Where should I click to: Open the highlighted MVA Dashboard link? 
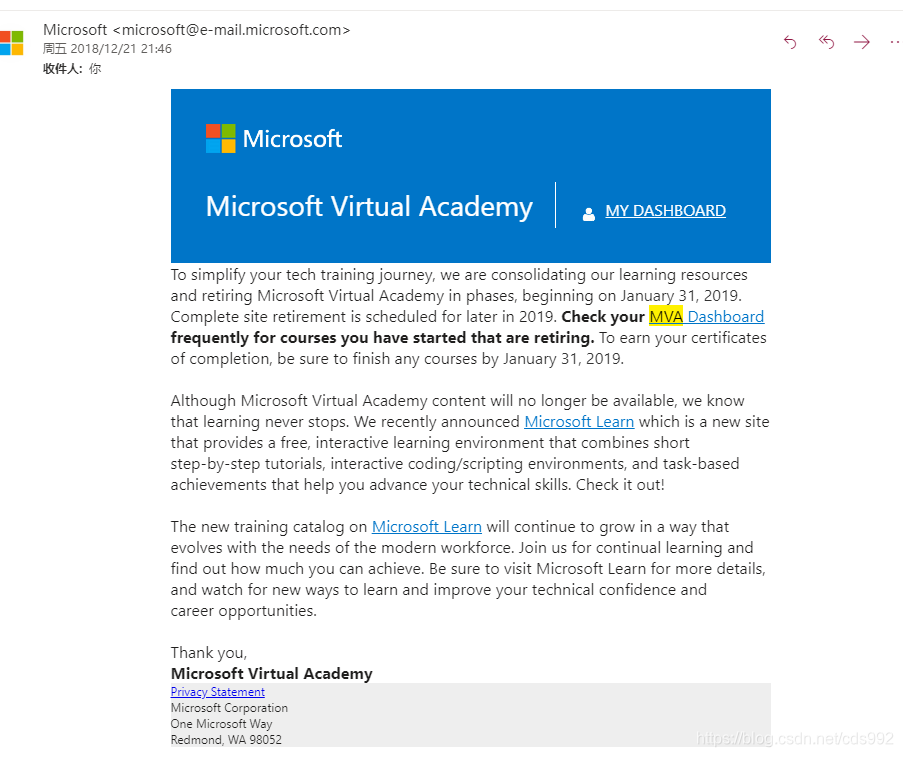(x=707, y=317)
